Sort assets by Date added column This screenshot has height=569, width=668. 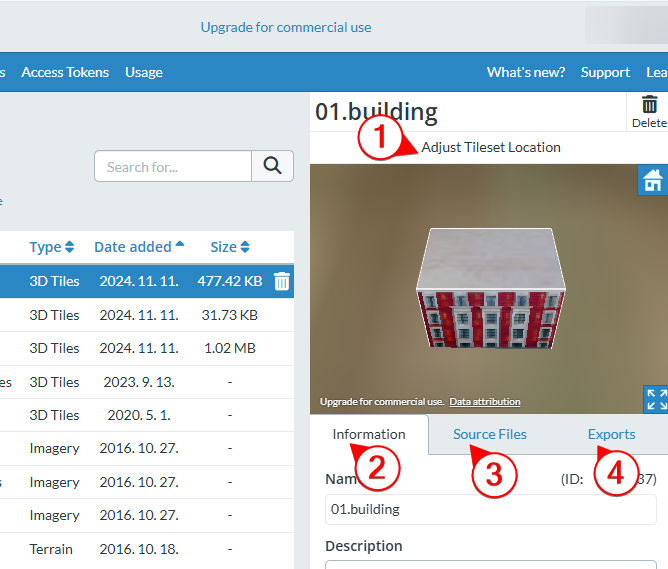tap(138, 247)
